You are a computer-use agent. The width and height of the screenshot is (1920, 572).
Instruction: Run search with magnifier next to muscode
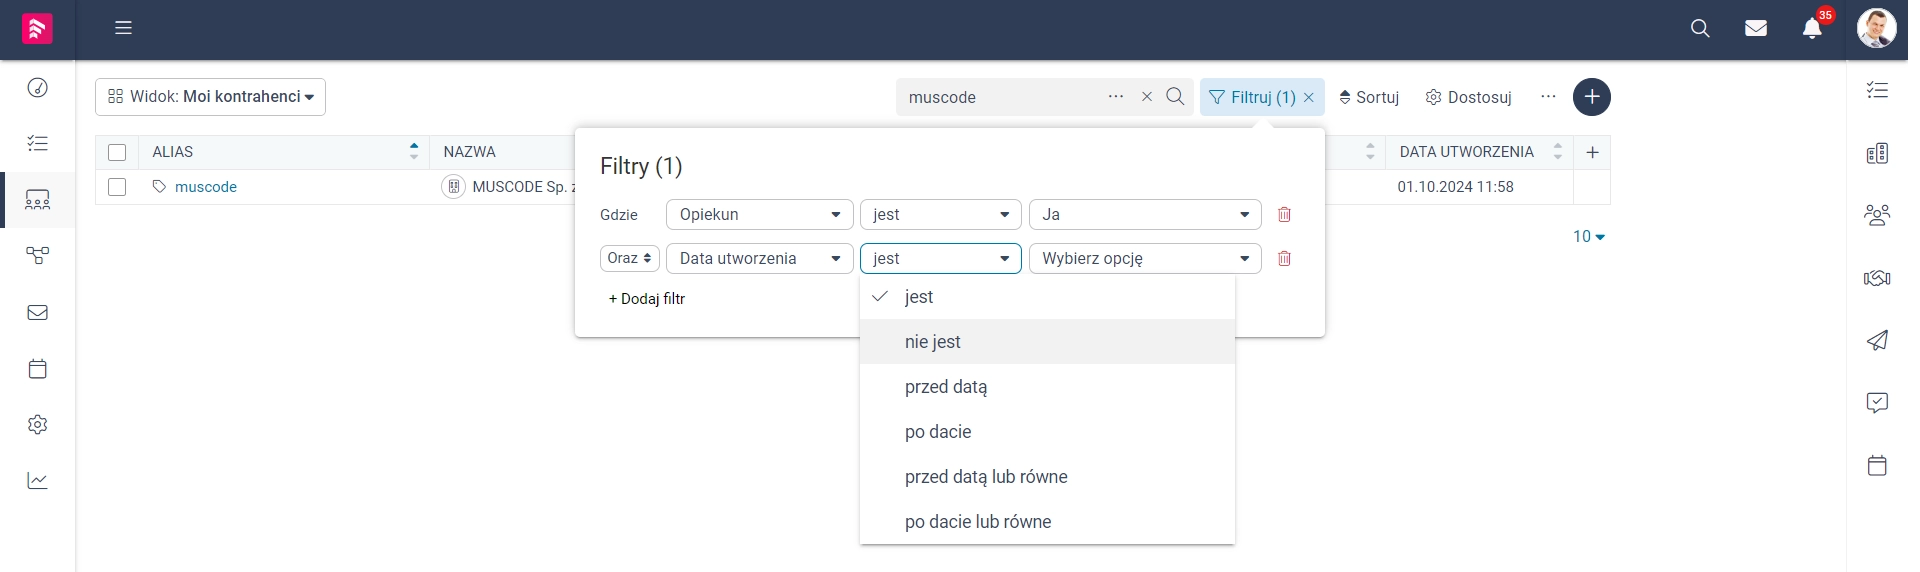pos(1175,97)
